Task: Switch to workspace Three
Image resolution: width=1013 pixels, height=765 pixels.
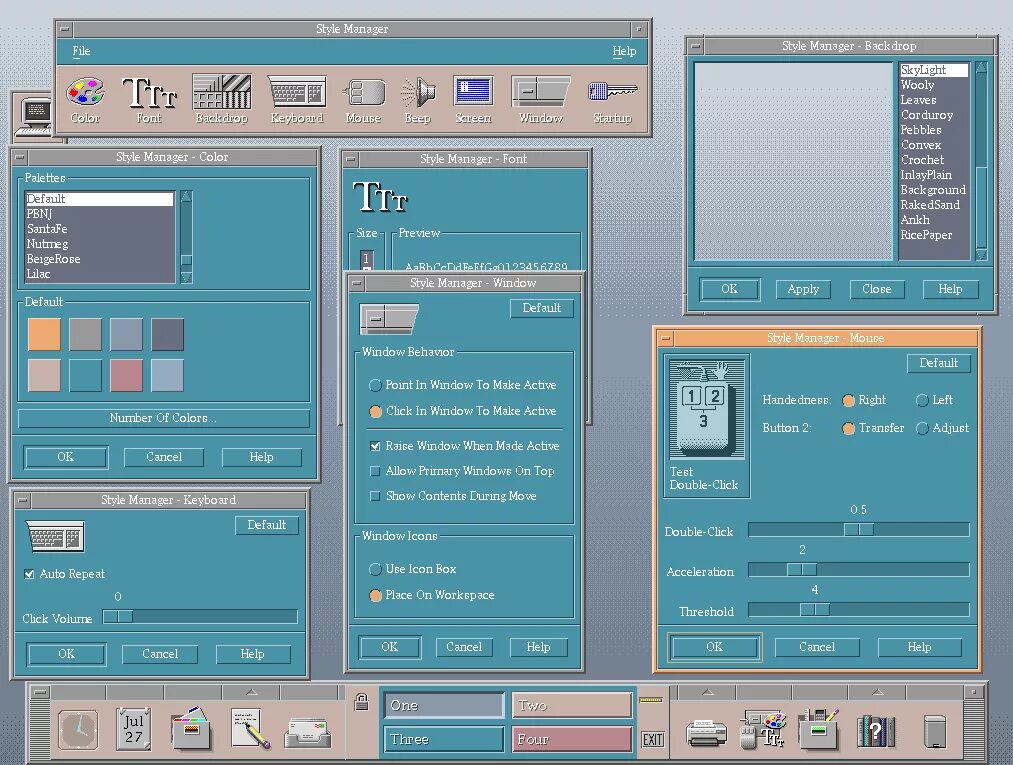Action: pyautogui.click(x=442, y=739)
